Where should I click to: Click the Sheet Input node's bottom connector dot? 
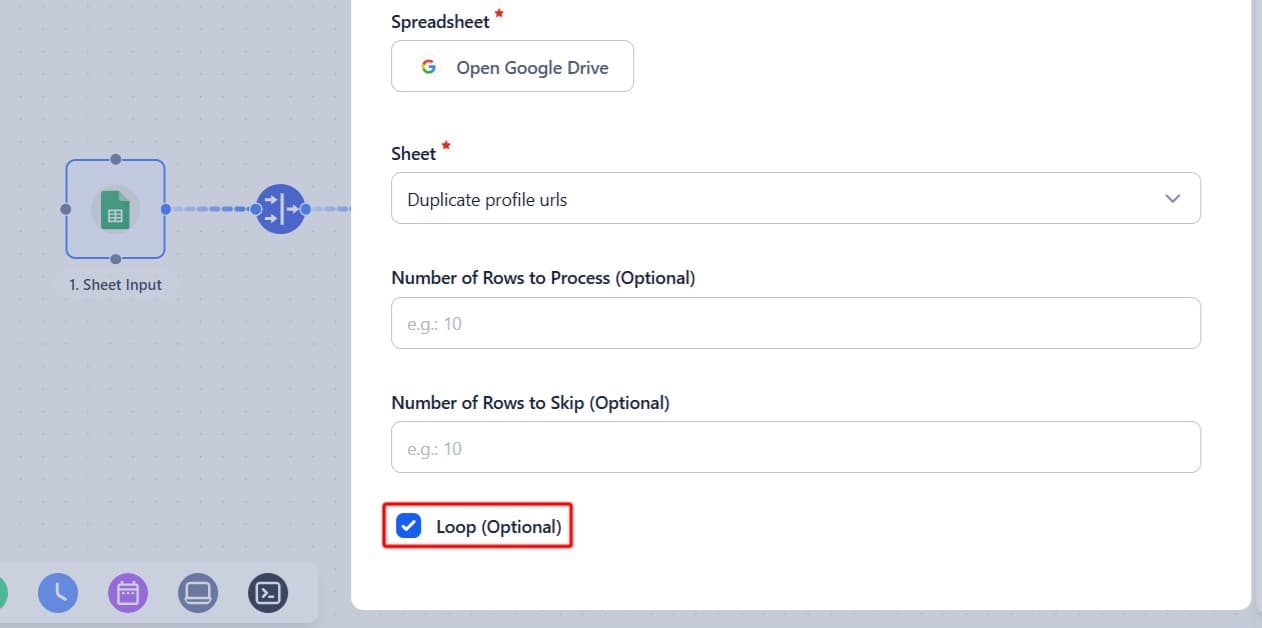[116, 259]
